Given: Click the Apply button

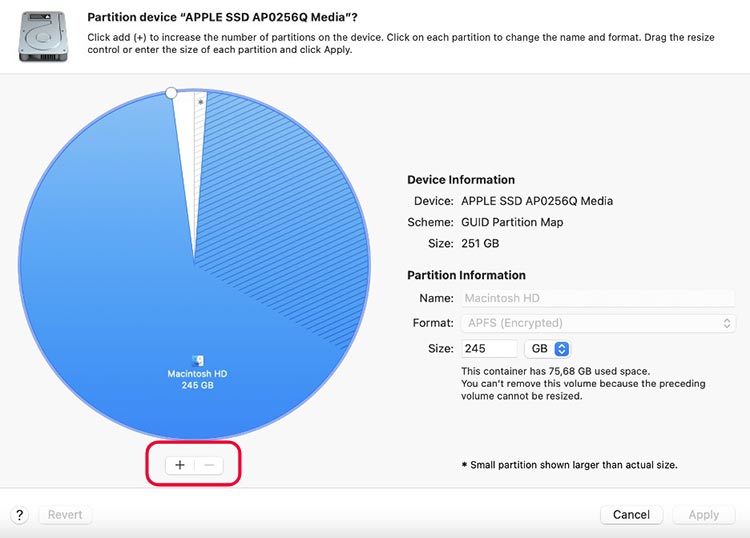Looking at the screenshot, I should 703,515.
